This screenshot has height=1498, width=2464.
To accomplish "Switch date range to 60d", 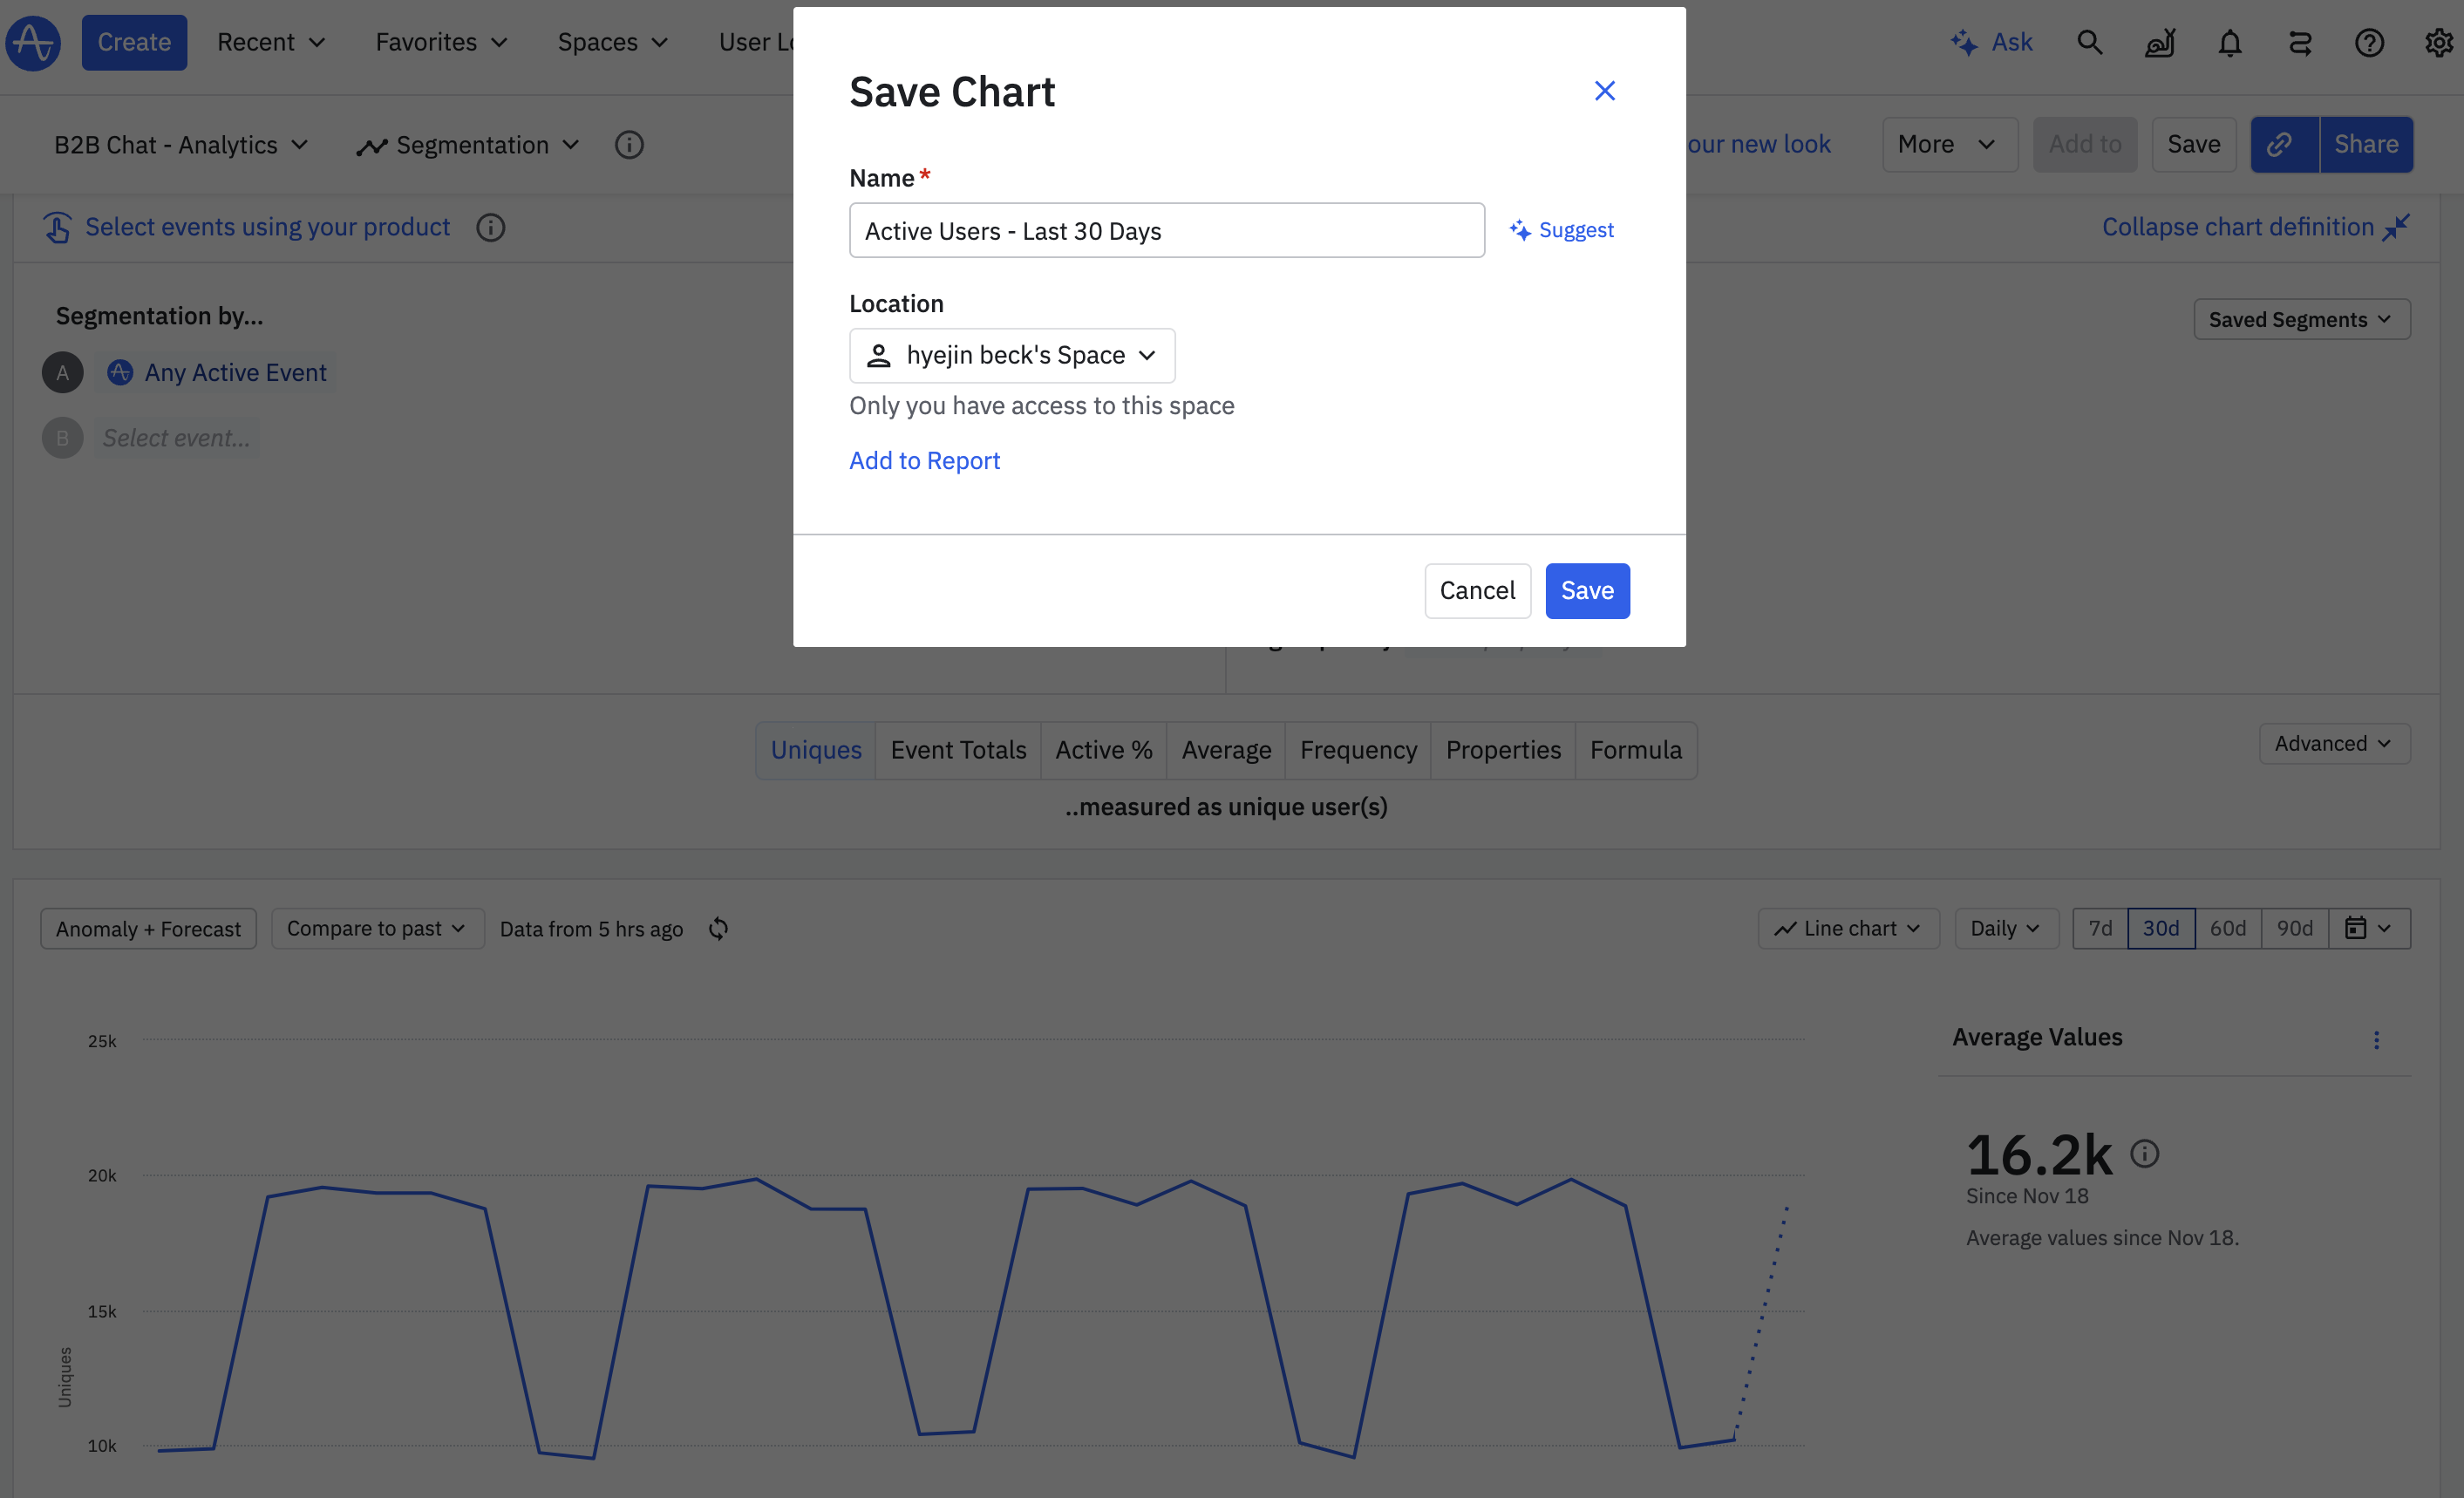I will coord(2227,928).
